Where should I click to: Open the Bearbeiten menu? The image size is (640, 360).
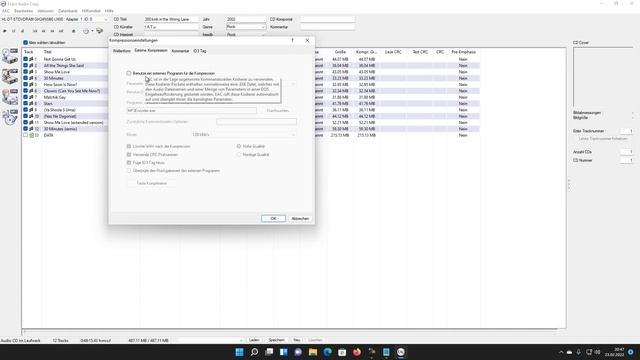[24, 11]
